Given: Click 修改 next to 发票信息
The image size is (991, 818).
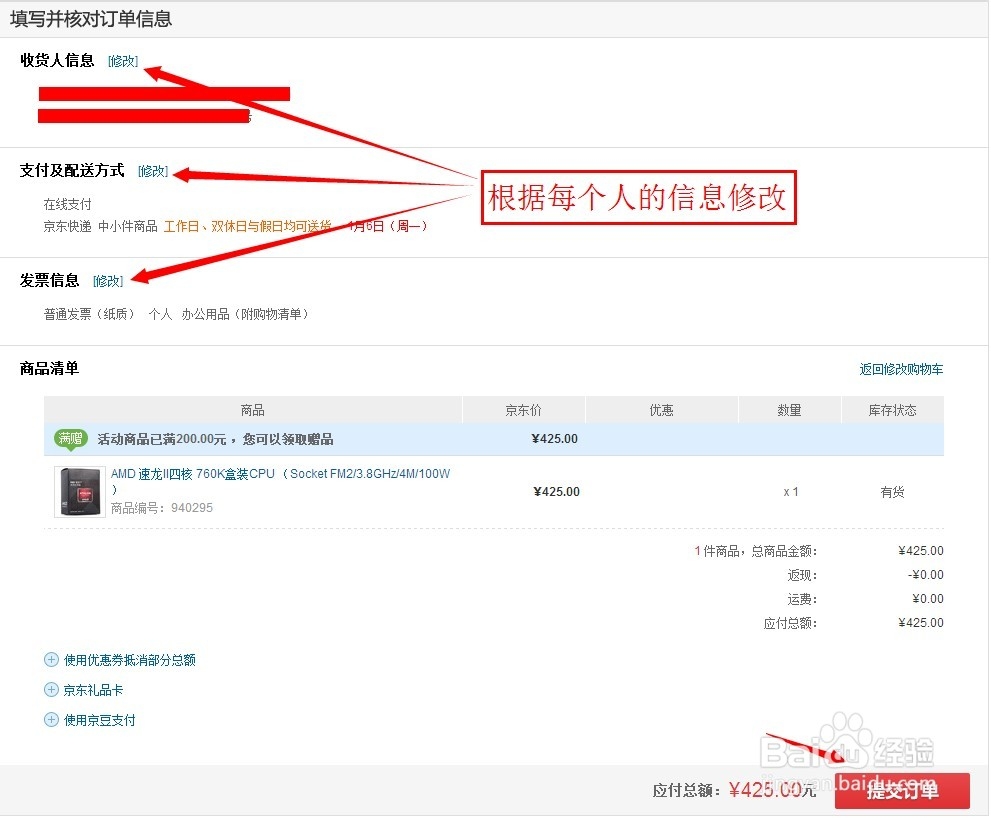Looking at the screenshot, I should click(108, 281).
